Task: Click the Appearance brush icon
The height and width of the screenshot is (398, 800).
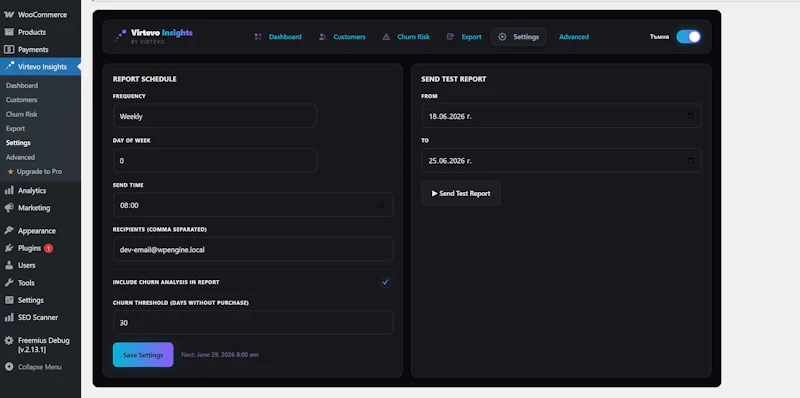Action: pyautogui.click(x=9, y=231)
